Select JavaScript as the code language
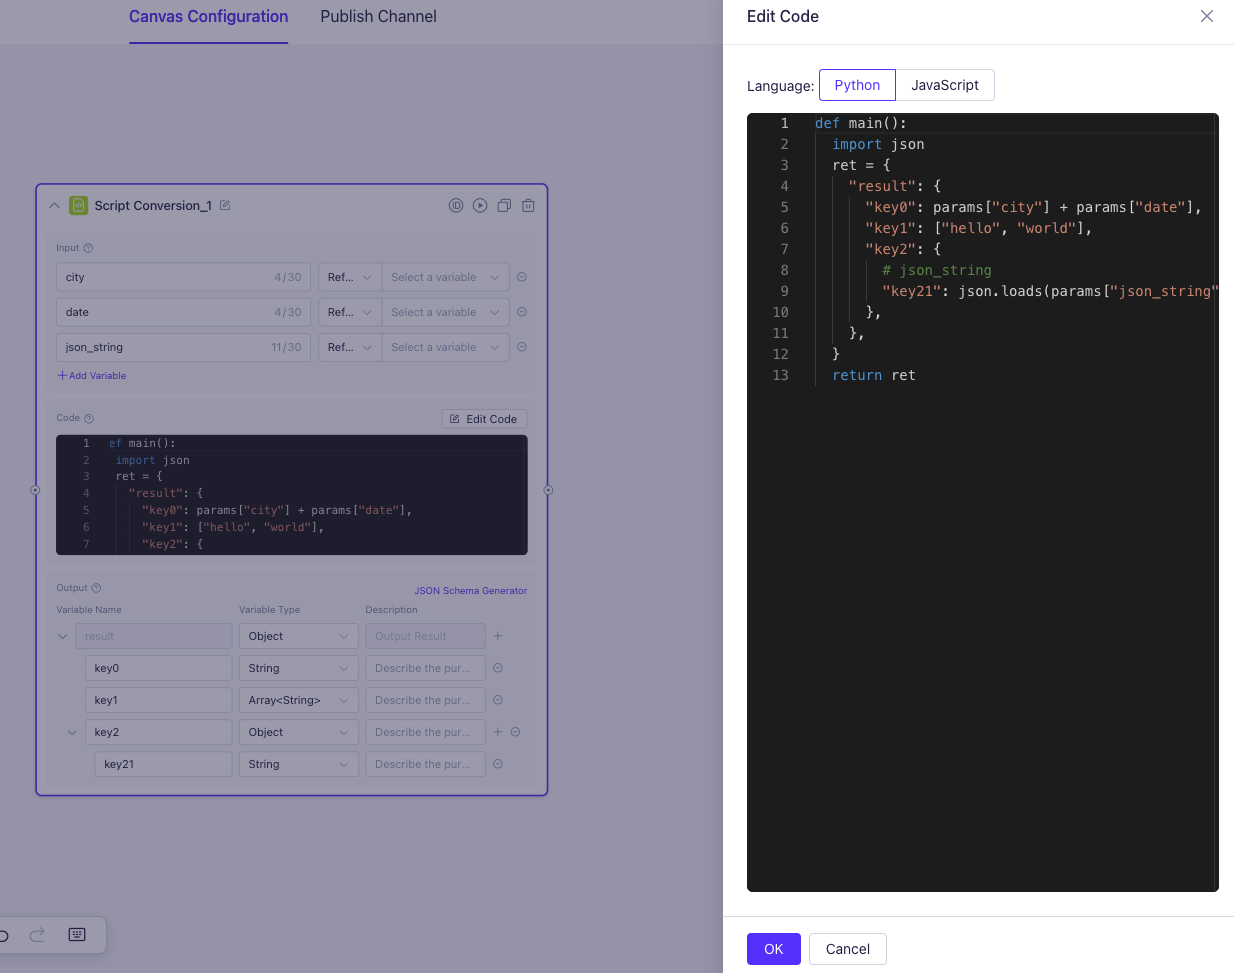1234x973 pixels. tap(945, 85)
